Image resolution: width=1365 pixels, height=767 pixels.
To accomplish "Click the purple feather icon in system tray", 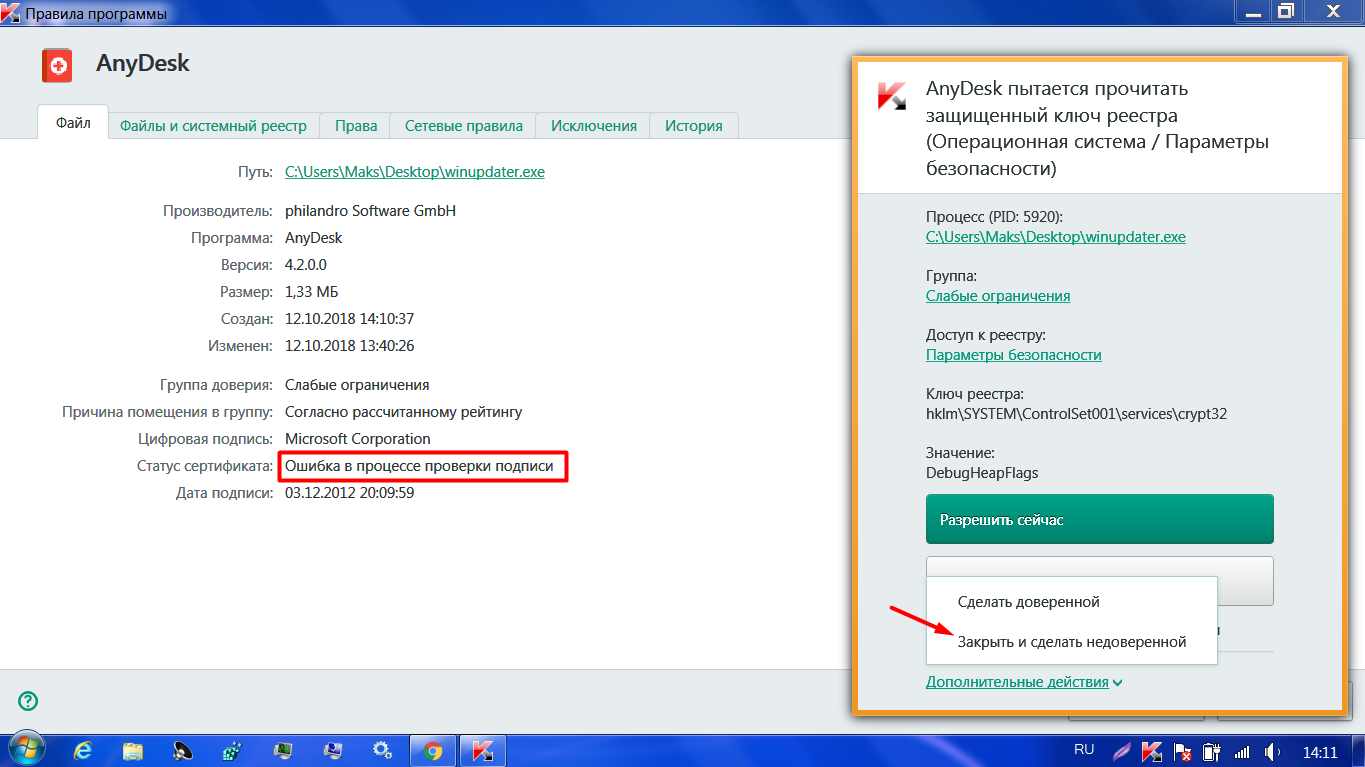I will (x=1123, y=750).
